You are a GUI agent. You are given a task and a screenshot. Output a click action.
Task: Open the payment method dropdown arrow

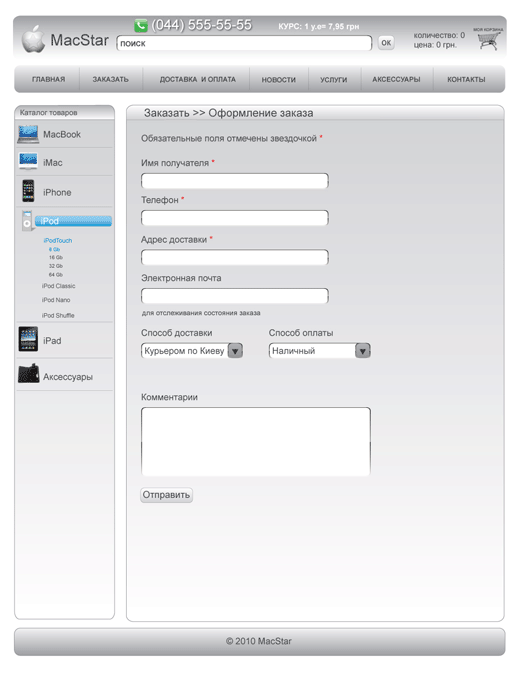(363, 351)
